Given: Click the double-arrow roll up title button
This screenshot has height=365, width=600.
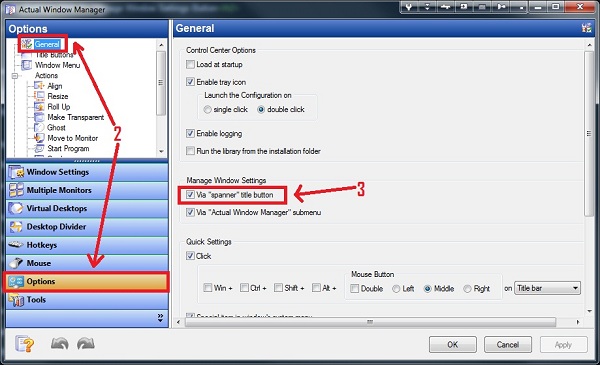Looking at the screenshot, I should (x=427, y=7).
